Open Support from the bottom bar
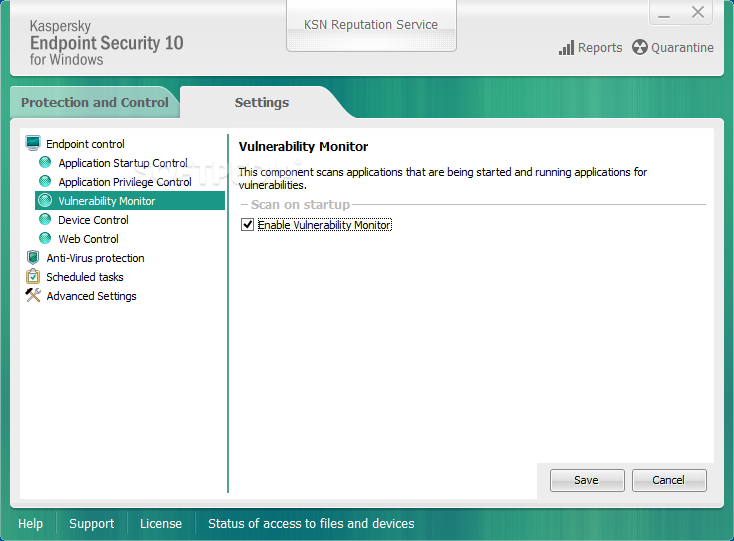Screen dimensions: 734x541 [91, 523]
